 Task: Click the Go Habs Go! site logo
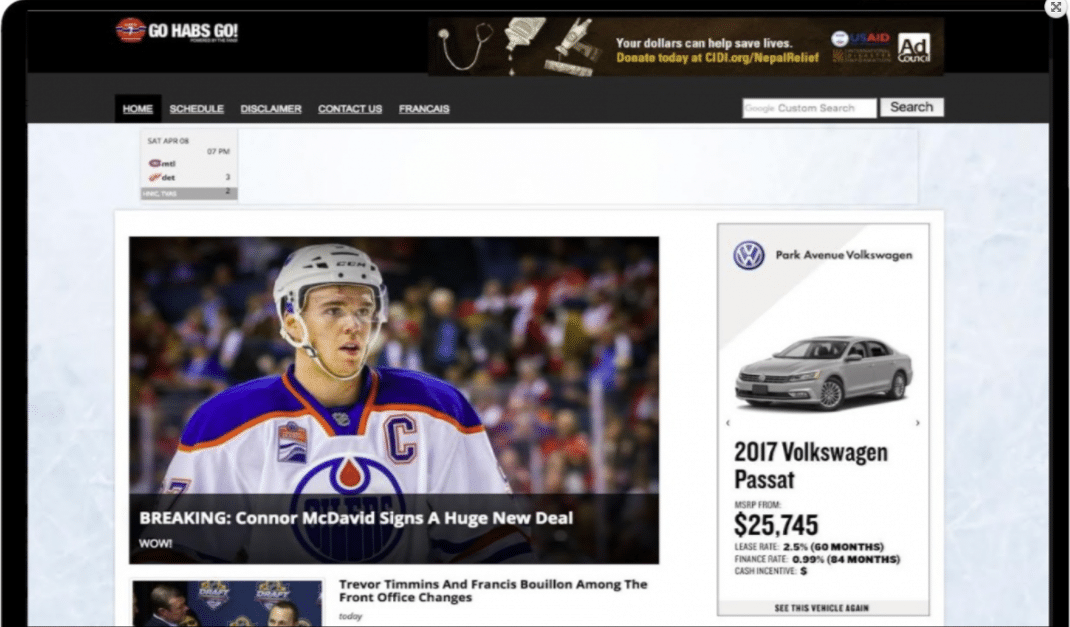tap(176, 31)
